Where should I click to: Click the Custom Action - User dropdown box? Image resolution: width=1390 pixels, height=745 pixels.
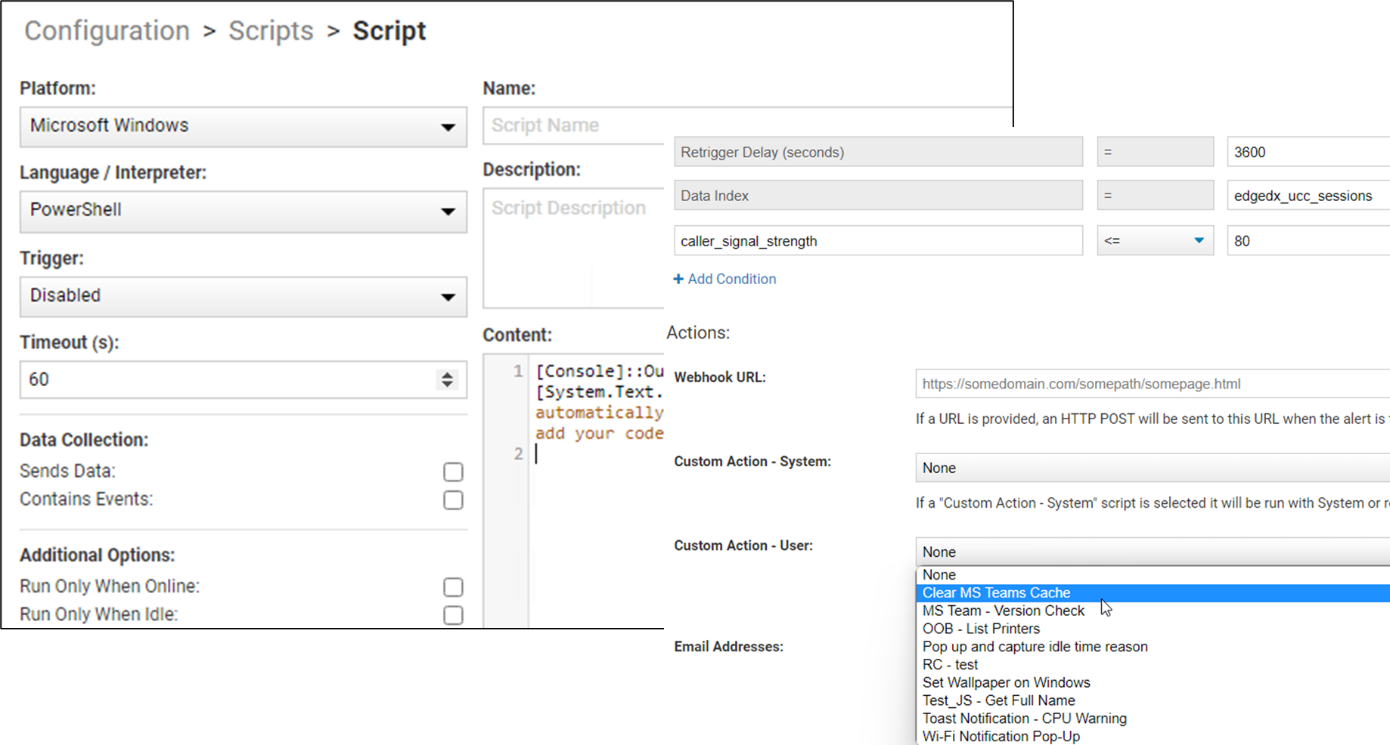[1153, 552]
